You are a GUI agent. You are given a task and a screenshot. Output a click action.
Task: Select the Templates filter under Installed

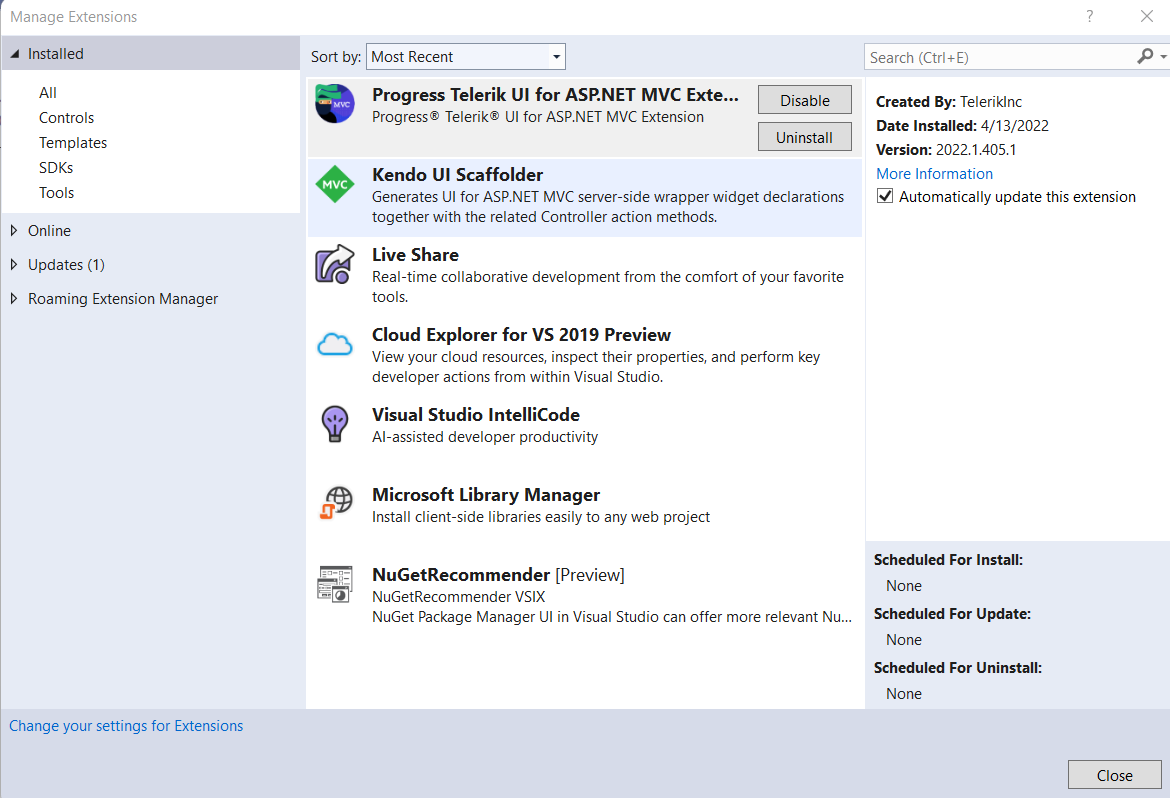tap(73, 143)
